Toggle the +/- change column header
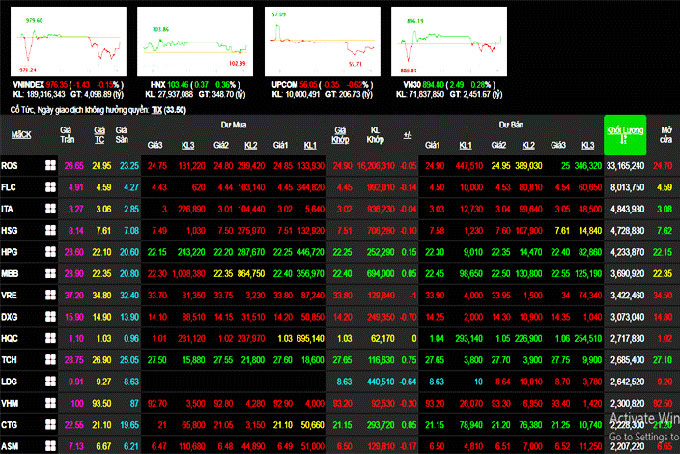Viewport: 680px width, 454px height. [x=407, y=133]
